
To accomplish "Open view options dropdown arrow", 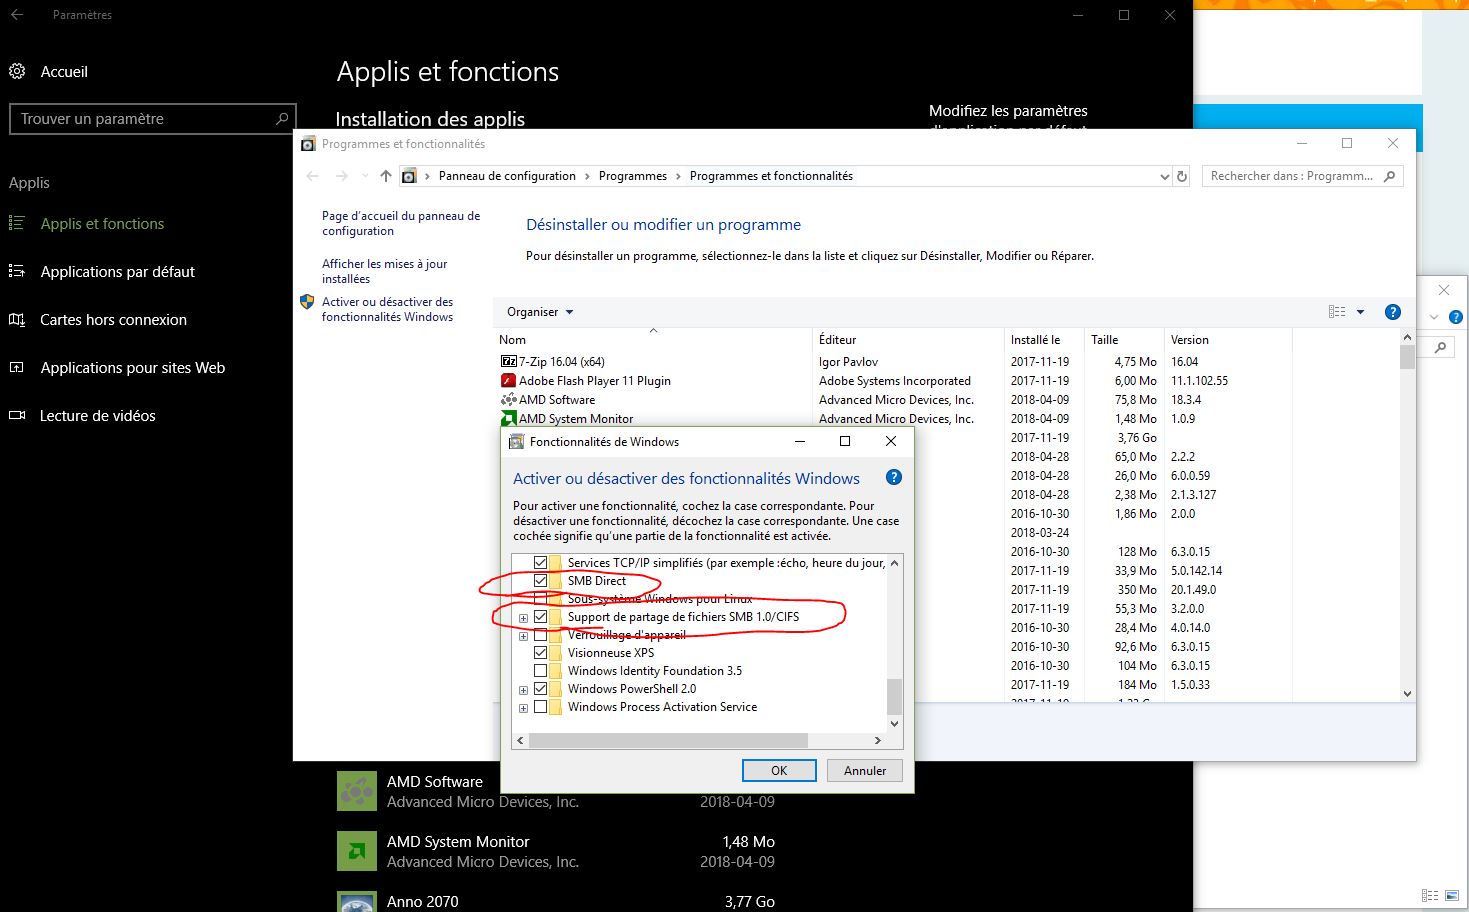I will click(x=1360, y=312).
